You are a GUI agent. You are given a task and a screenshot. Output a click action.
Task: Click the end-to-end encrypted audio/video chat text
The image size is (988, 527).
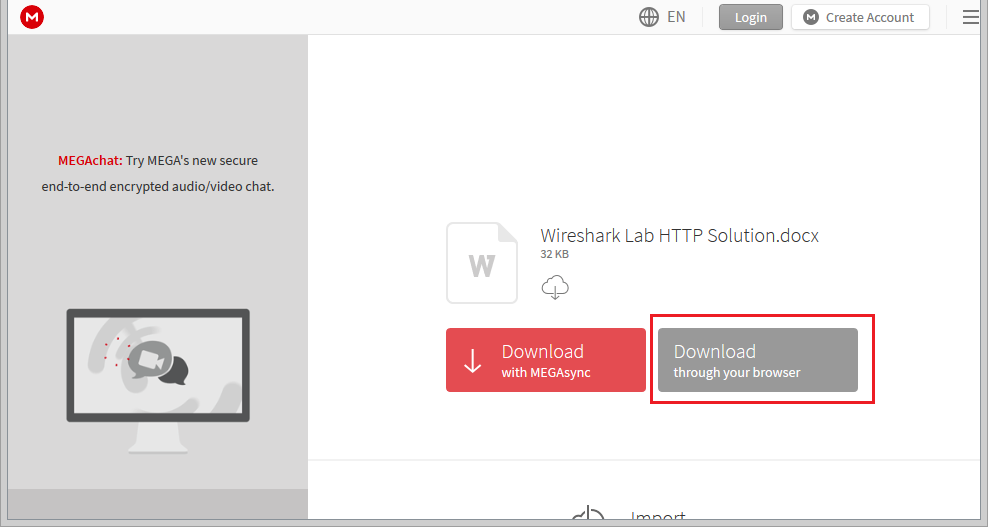[x=158, y=187]
